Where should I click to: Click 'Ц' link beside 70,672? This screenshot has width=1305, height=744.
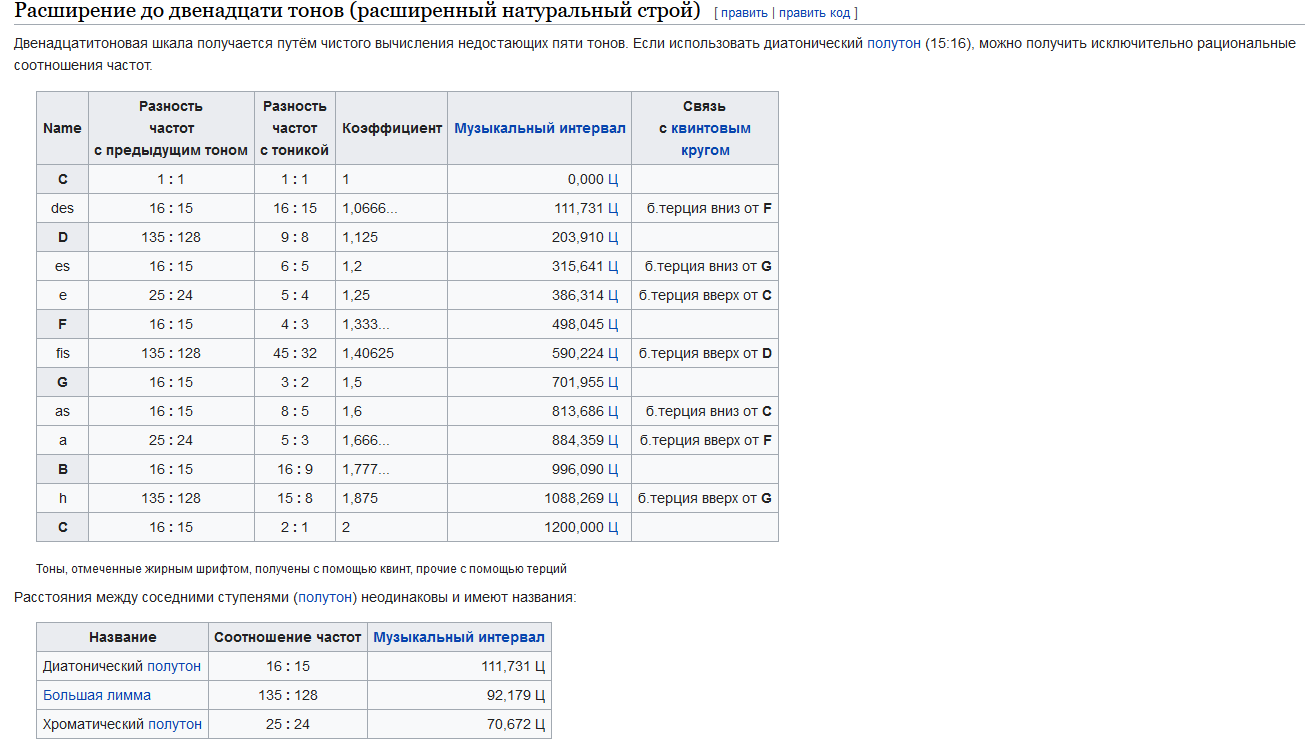(539, 724)
